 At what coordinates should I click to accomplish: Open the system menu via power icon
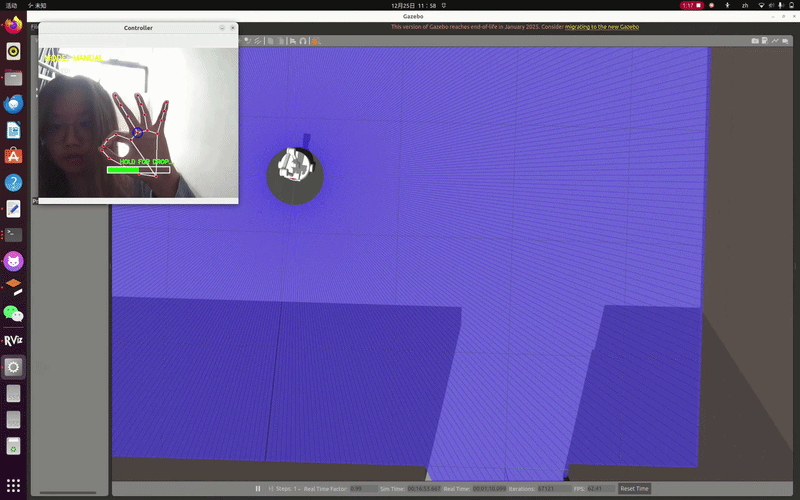coord(791,6)
